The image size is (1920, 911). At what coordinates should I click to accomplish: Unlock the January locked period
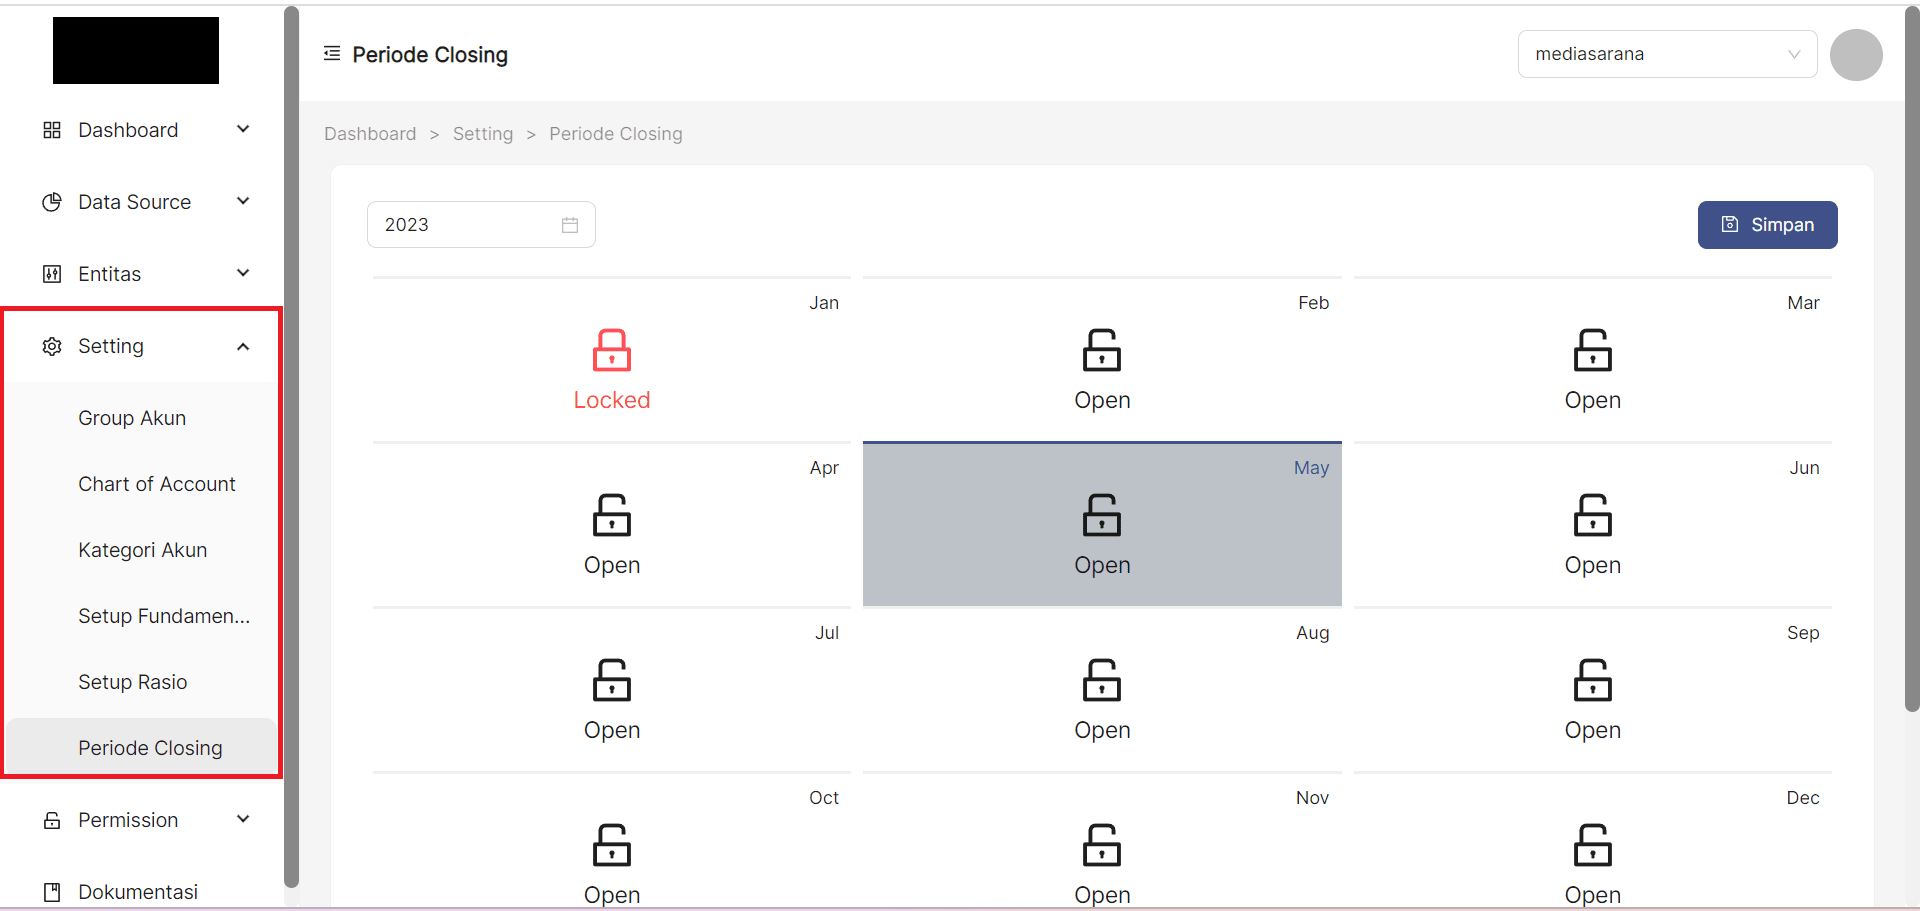click(611, 351)
